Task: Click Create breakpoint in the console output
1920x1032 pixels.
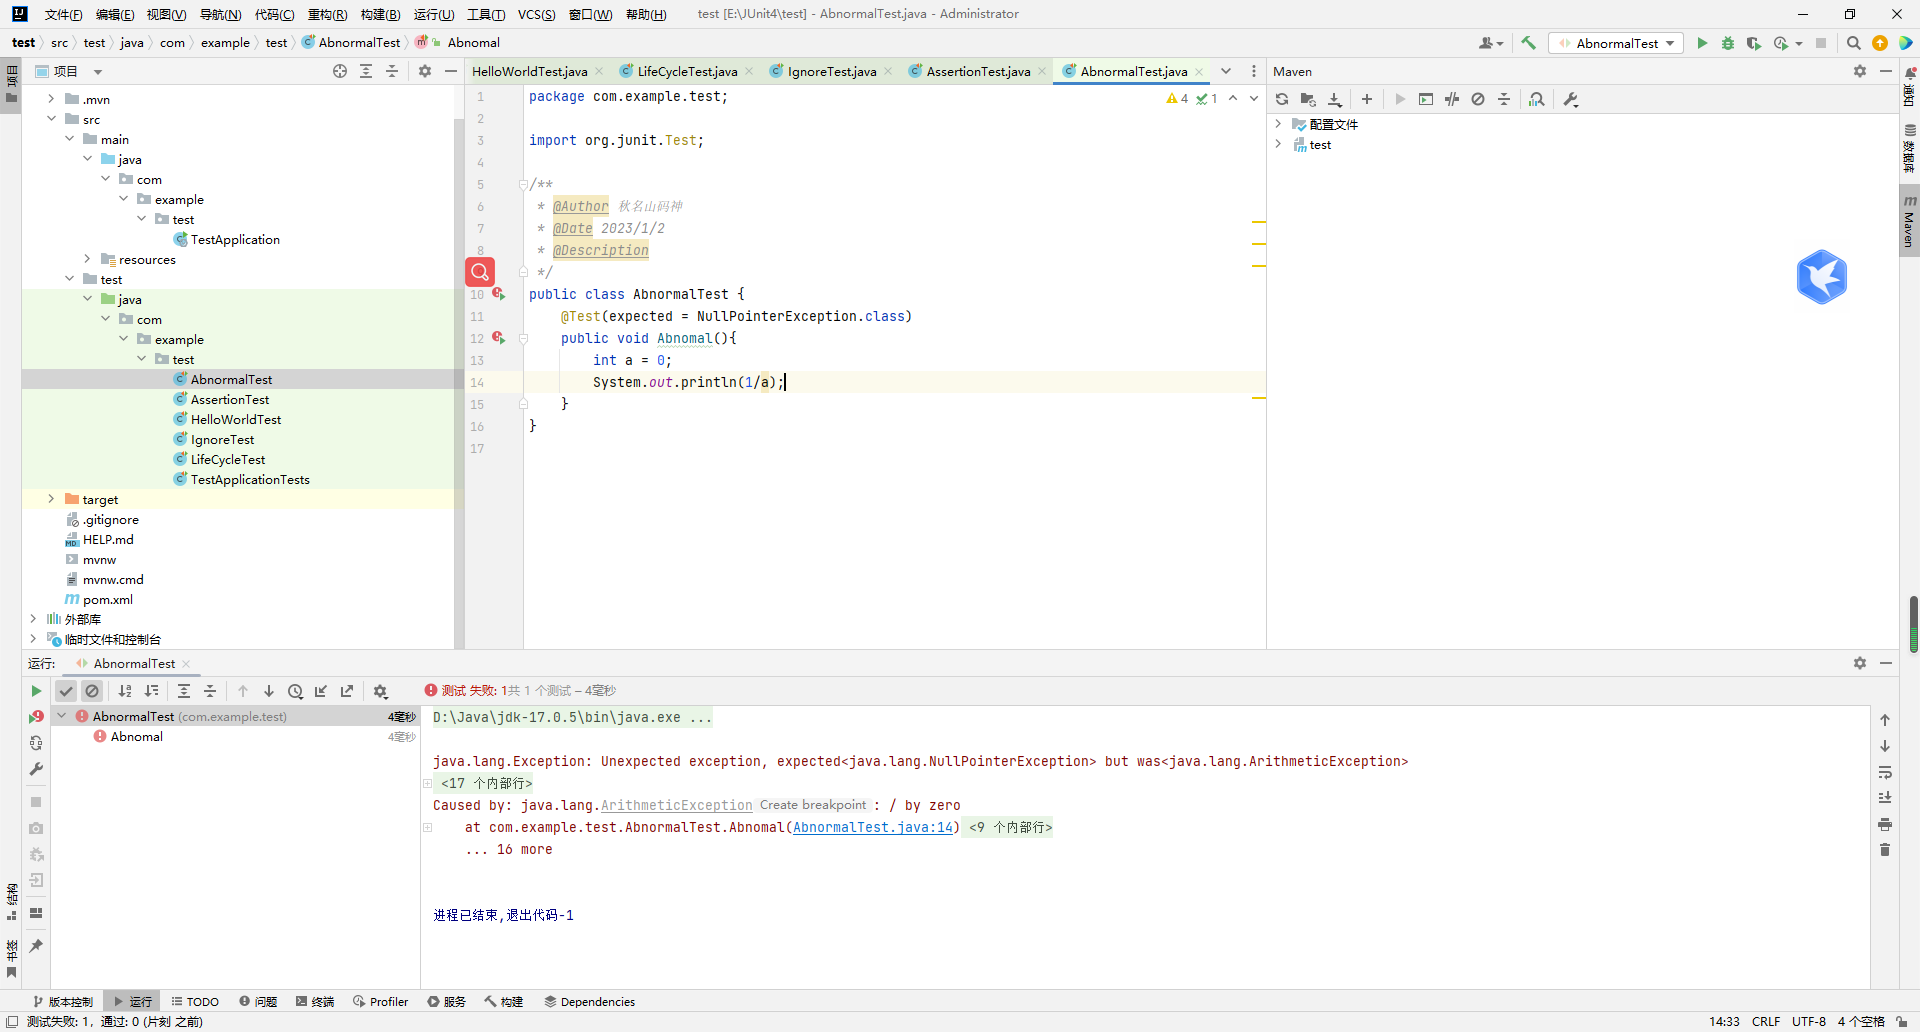Action: (x=812, y=805)
